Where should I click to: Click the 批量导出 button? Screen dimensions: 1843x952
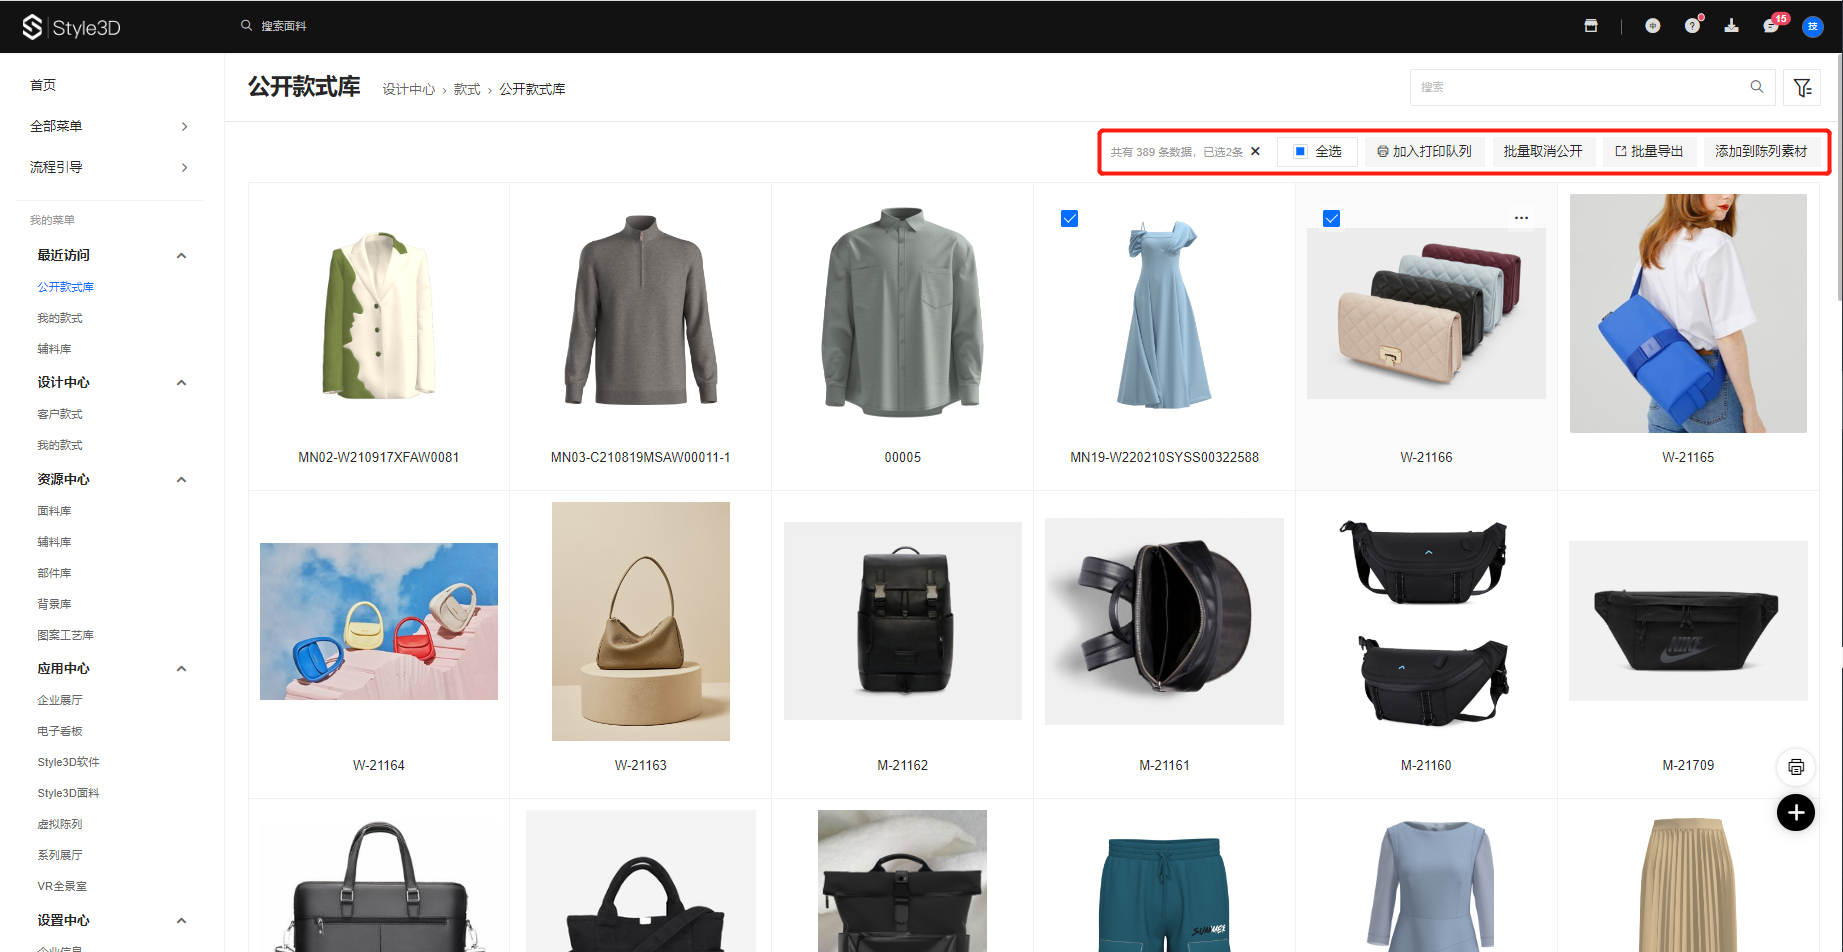pos(1649,152)
